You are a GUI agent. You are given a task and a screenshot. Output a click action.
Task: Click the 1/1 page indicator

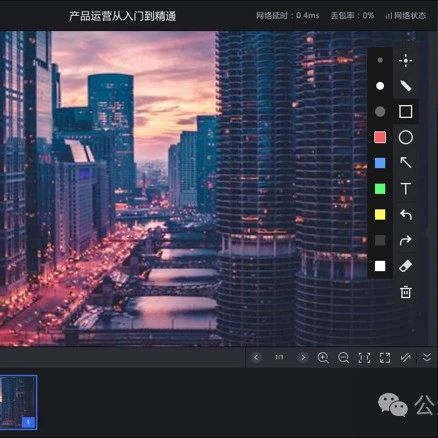pyautogui.click(x=279, y=357)
